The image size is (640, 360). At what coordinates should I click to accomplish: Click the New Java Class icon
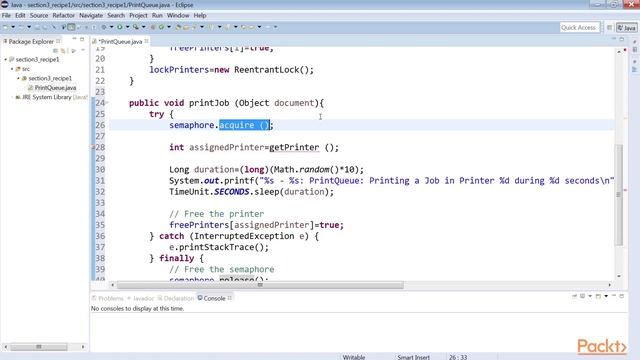[161, 27]
